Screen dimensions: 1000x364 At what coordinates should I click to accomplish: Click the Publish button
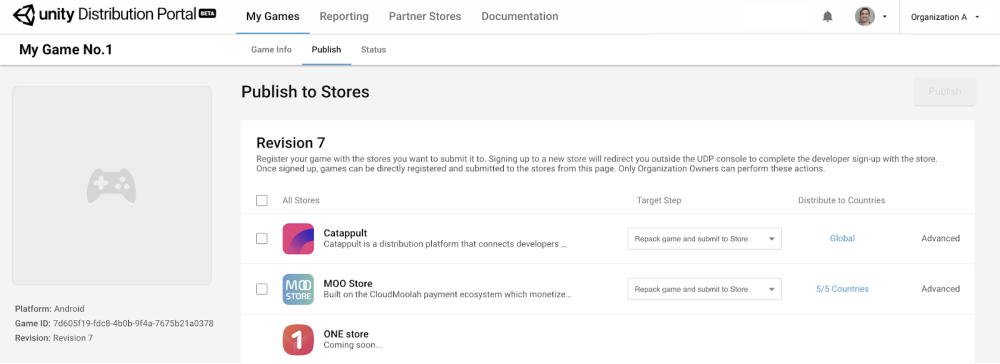pos(945,92)
